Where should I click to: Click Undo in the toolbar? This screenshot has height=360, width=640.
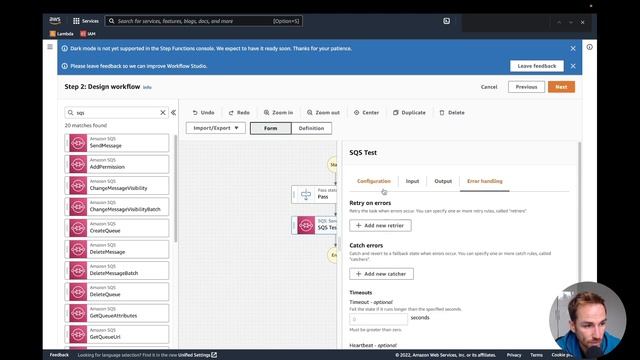click(x=203, y=113)
